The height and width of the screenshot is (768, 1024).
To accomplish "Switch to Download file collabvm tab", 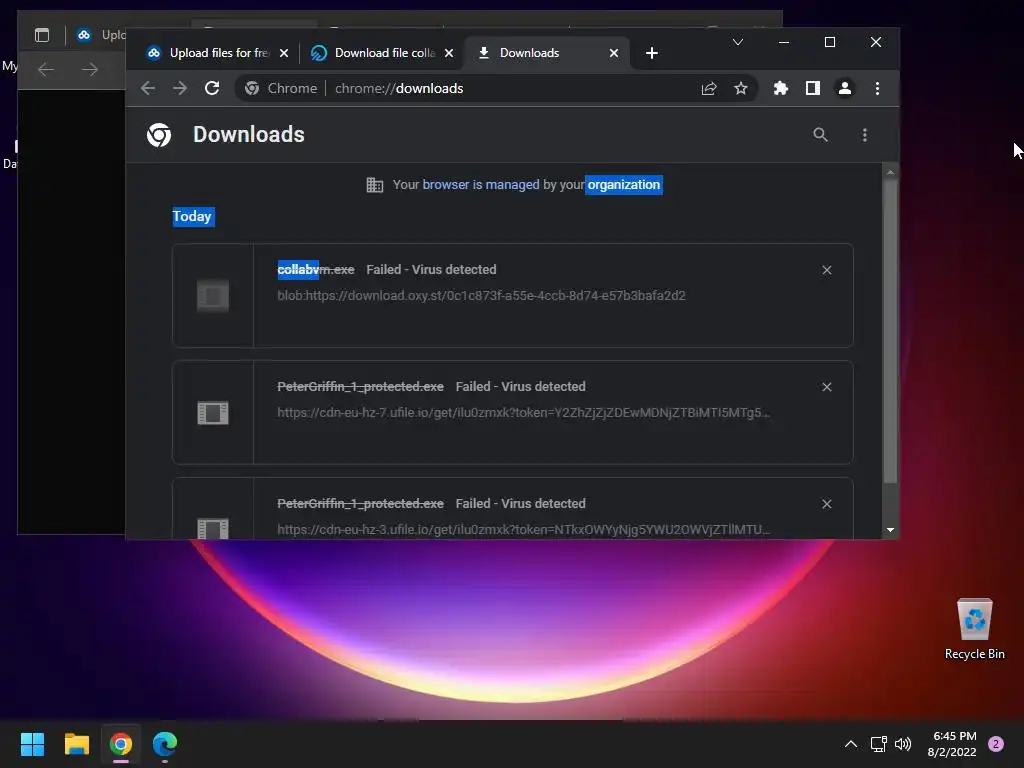I will click(384, 53).
